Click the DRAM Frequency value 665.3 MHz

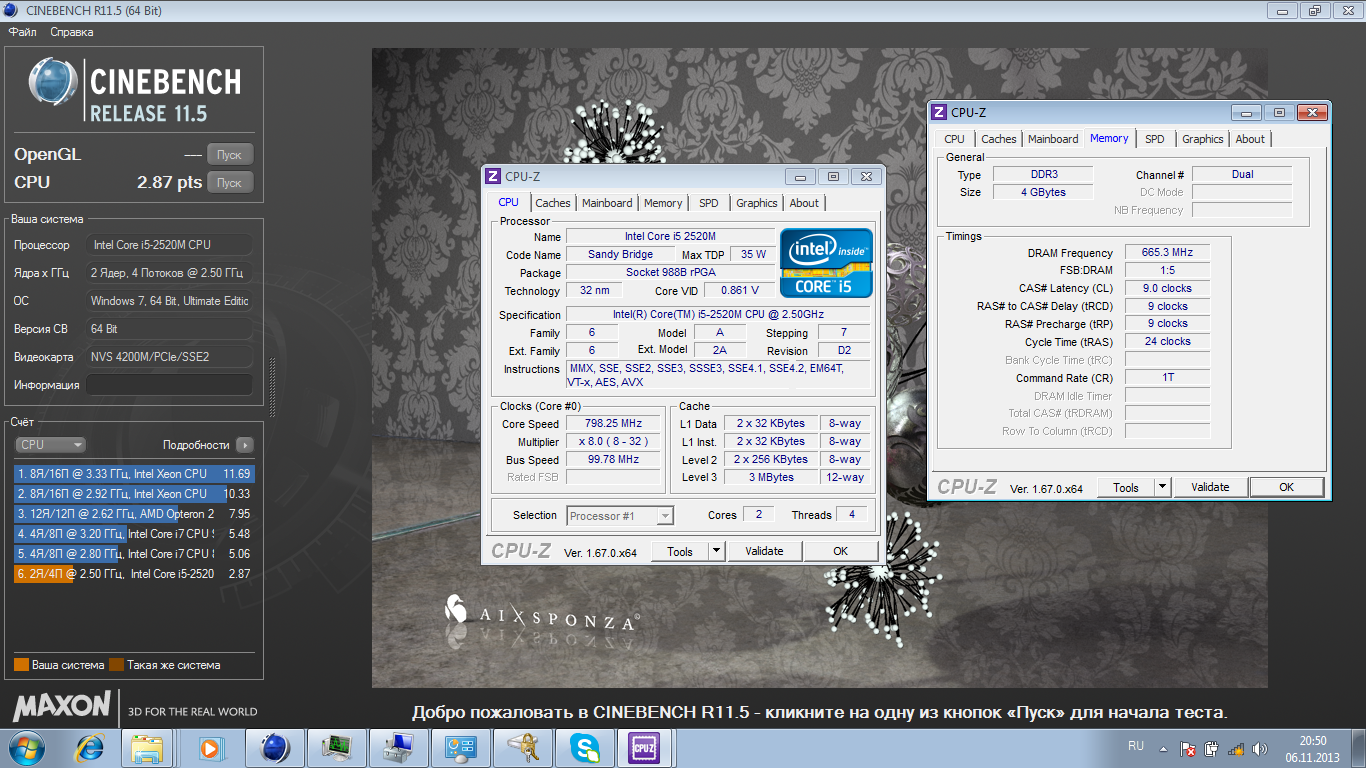pos(1167,253)
